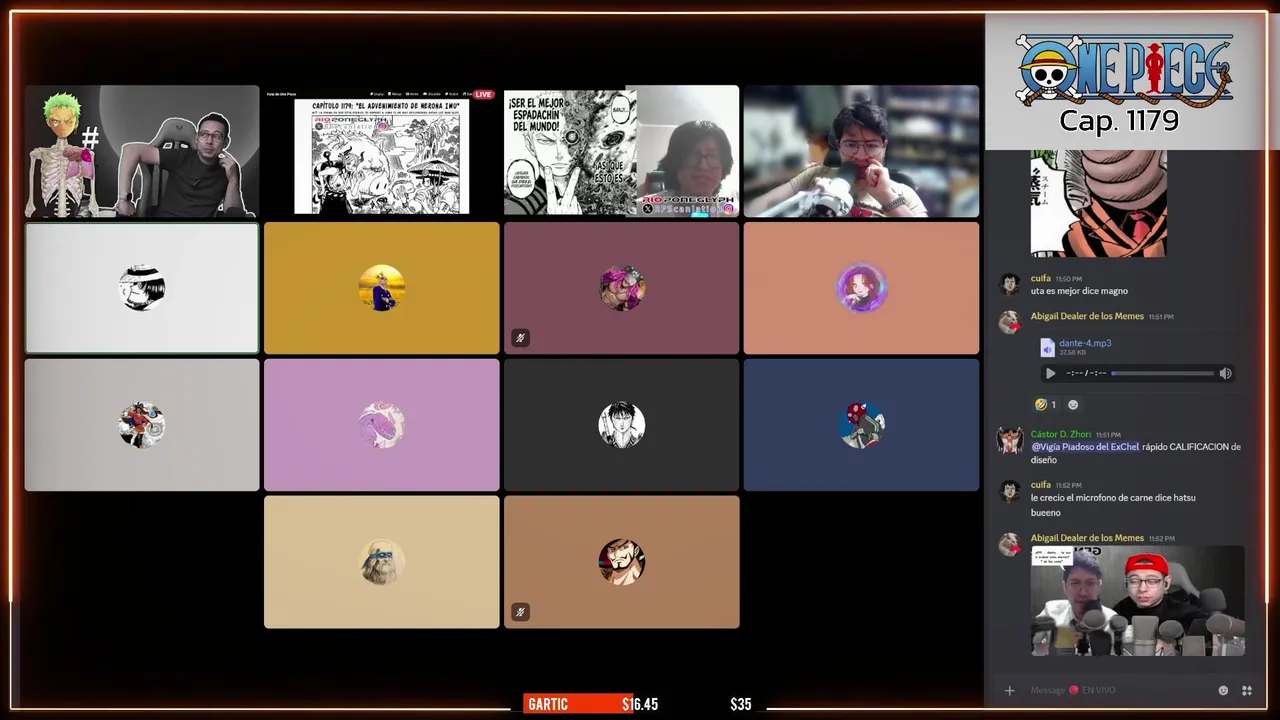This screenshot has height=720, width=1280.
Task: Click the avatar in the light gray tile
Action: (142, 425)
